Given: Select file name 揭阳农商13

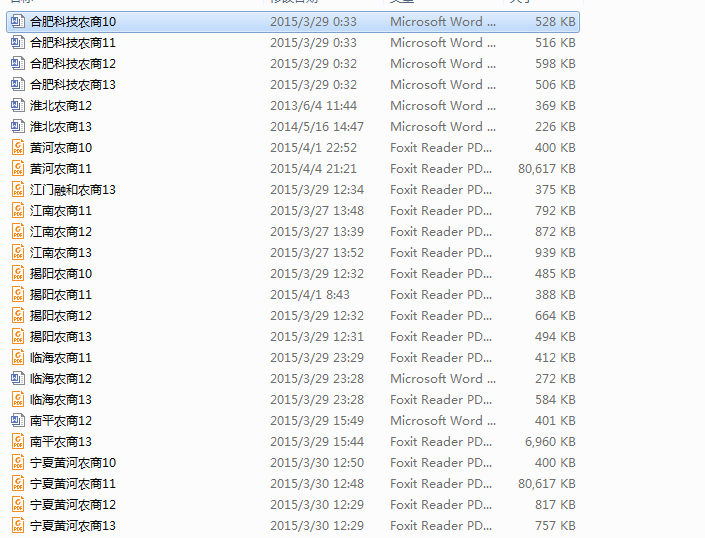Looking at the screenshot, I should click(61, 337).
